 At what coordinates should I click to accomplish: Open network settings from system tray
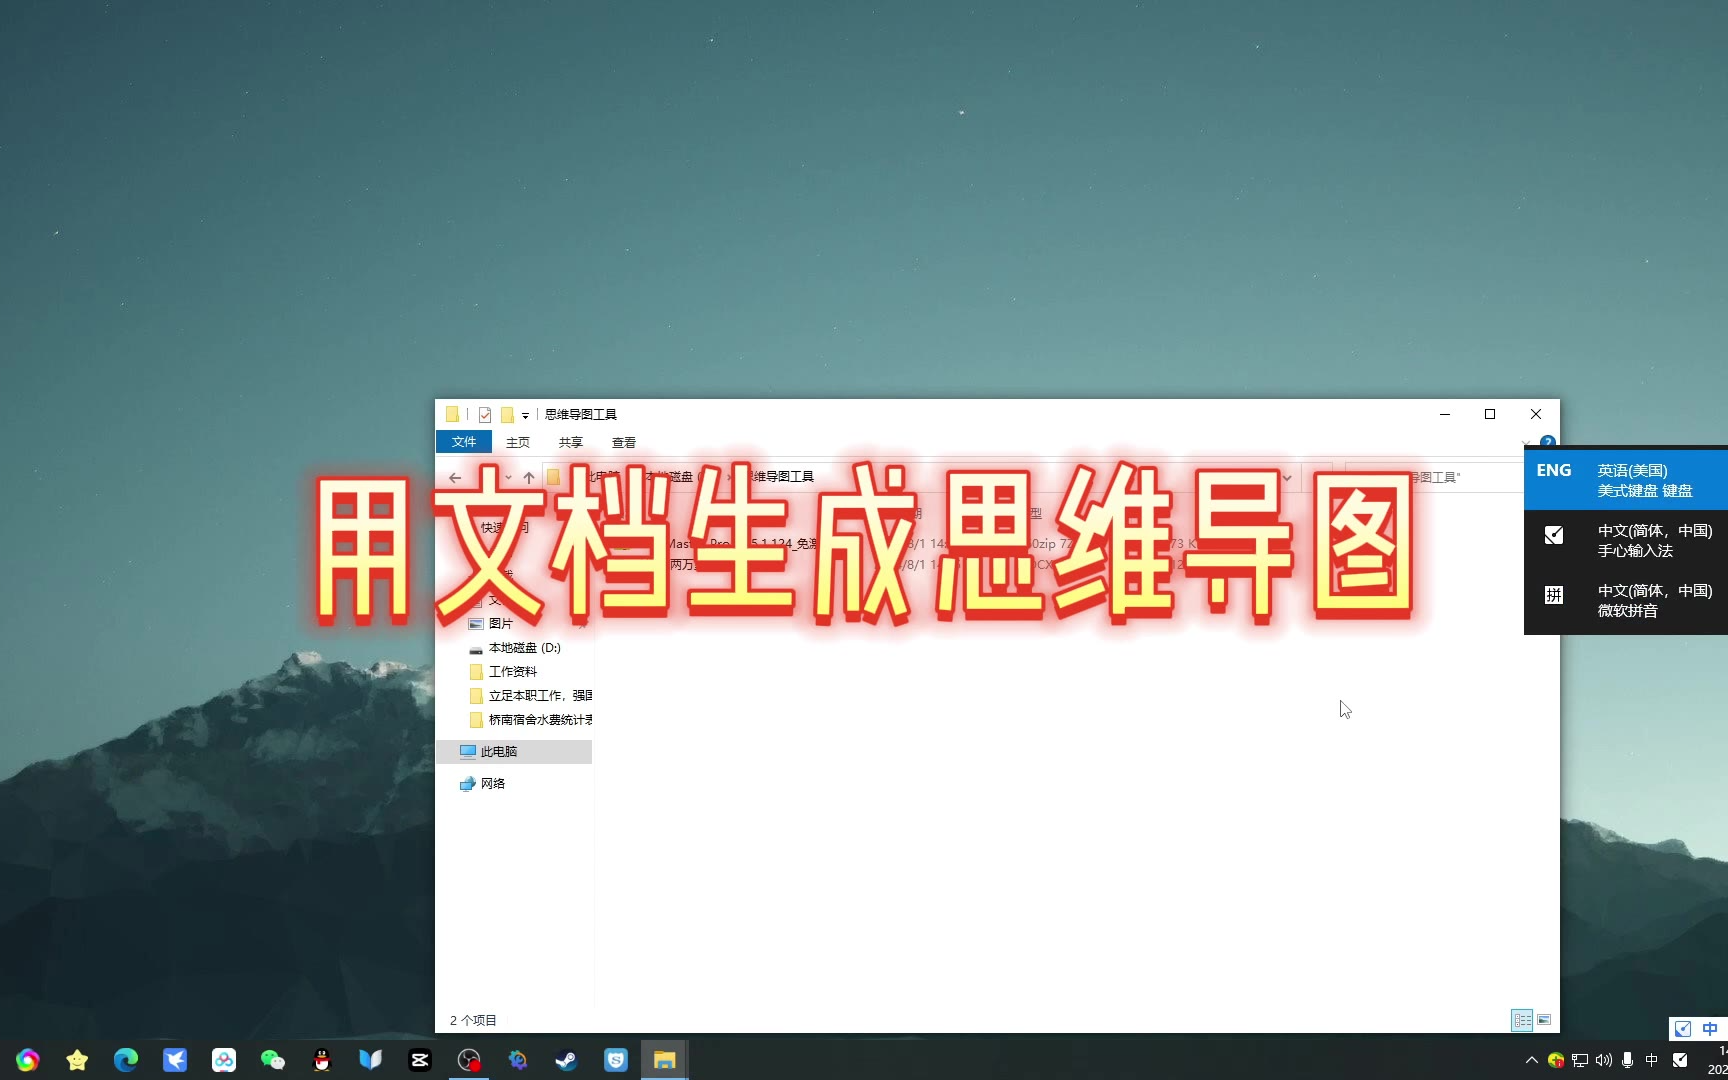(x=1580, y=1060)
